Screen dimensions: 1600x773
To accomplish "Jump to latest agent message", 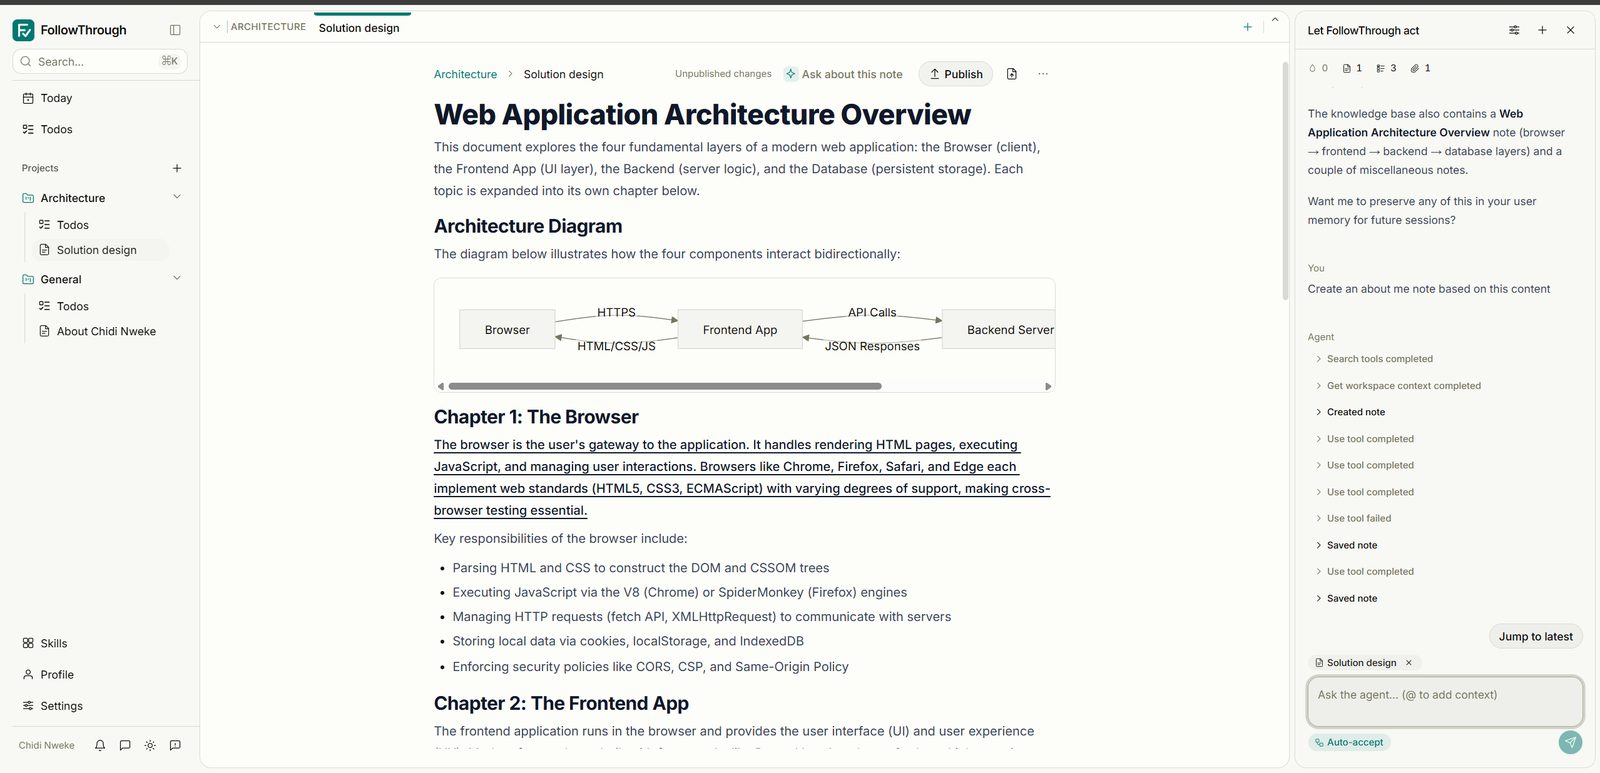I will [1535, 636].
